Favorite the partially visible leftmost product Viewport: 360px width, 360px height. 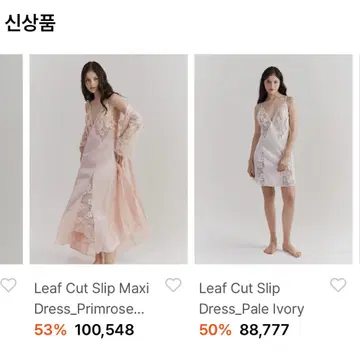pos(8,285)
